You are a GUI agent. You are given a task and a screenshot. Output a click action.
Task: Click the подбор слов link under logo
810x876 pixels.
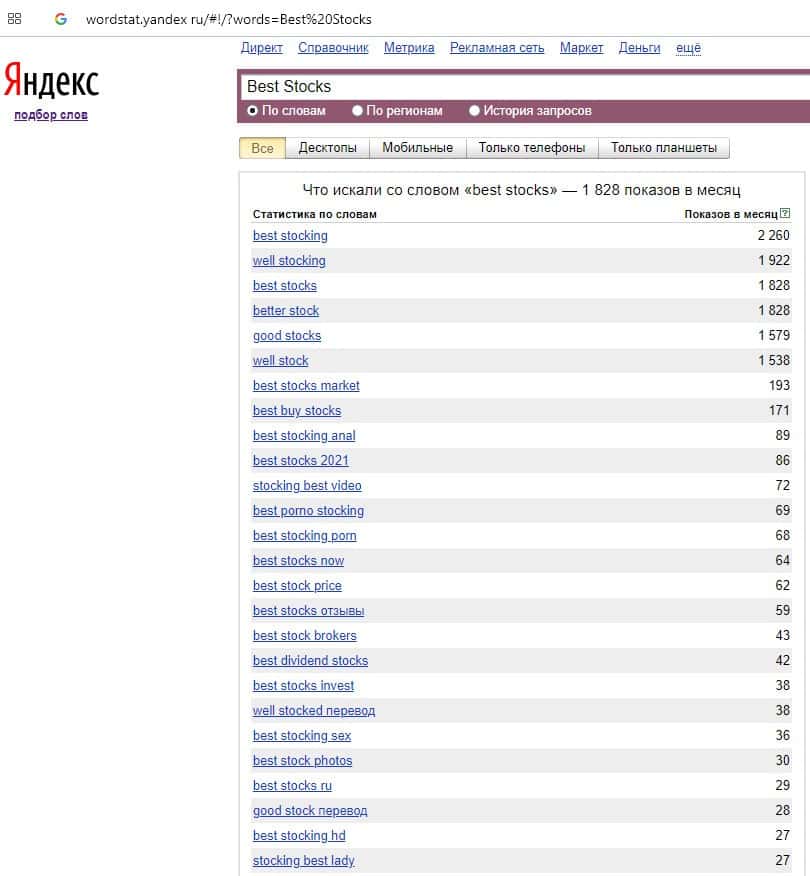(51, 115)
